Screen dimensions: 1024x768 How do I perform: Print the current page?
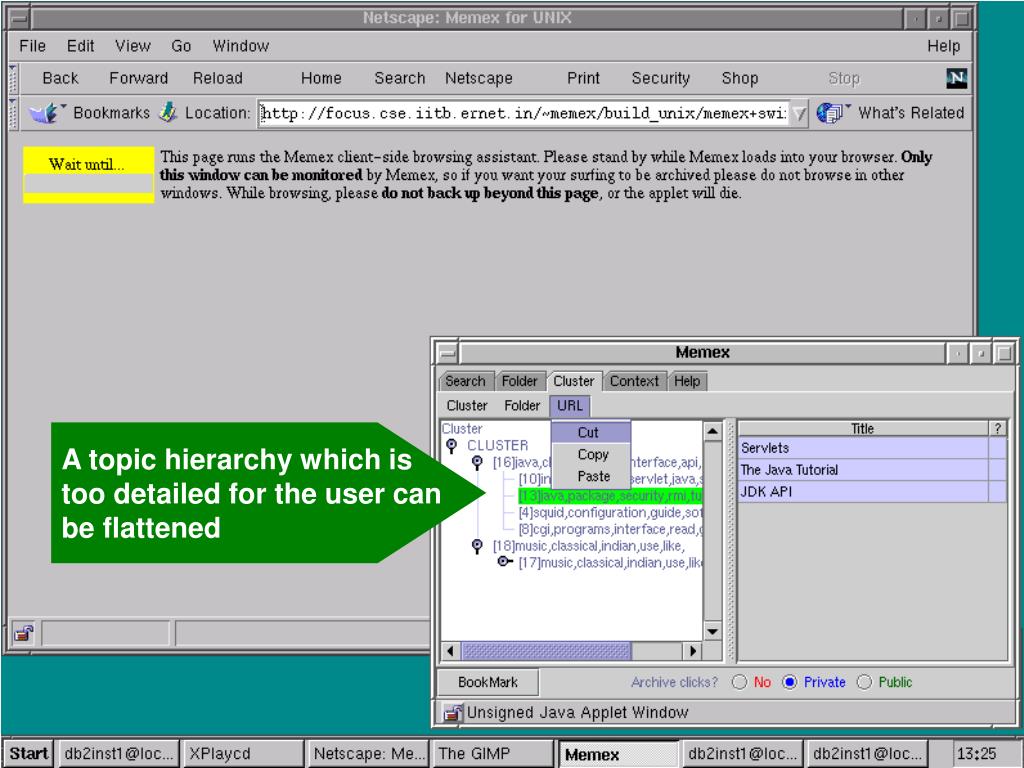(x=583, y=78)
